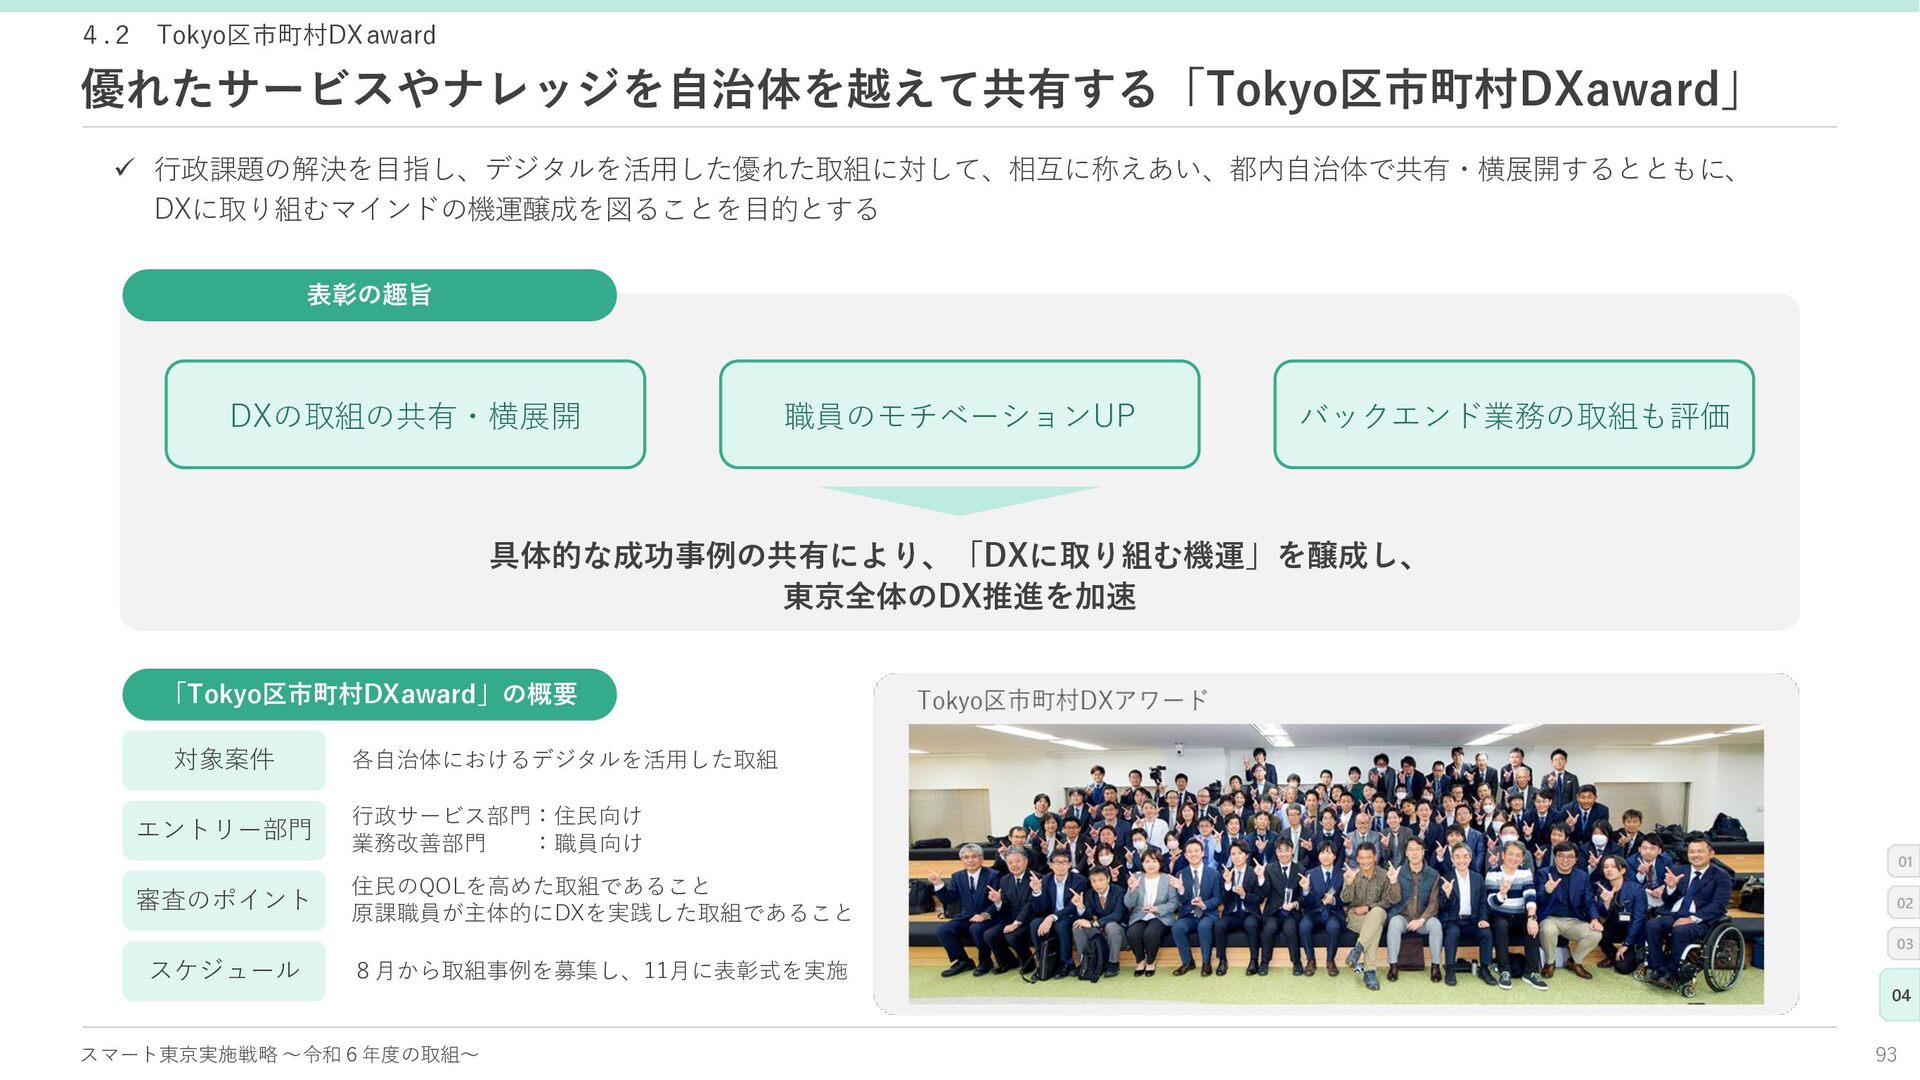Click the スケジュール label cell
The image size is (1920, 1080).
click(224, 971)
